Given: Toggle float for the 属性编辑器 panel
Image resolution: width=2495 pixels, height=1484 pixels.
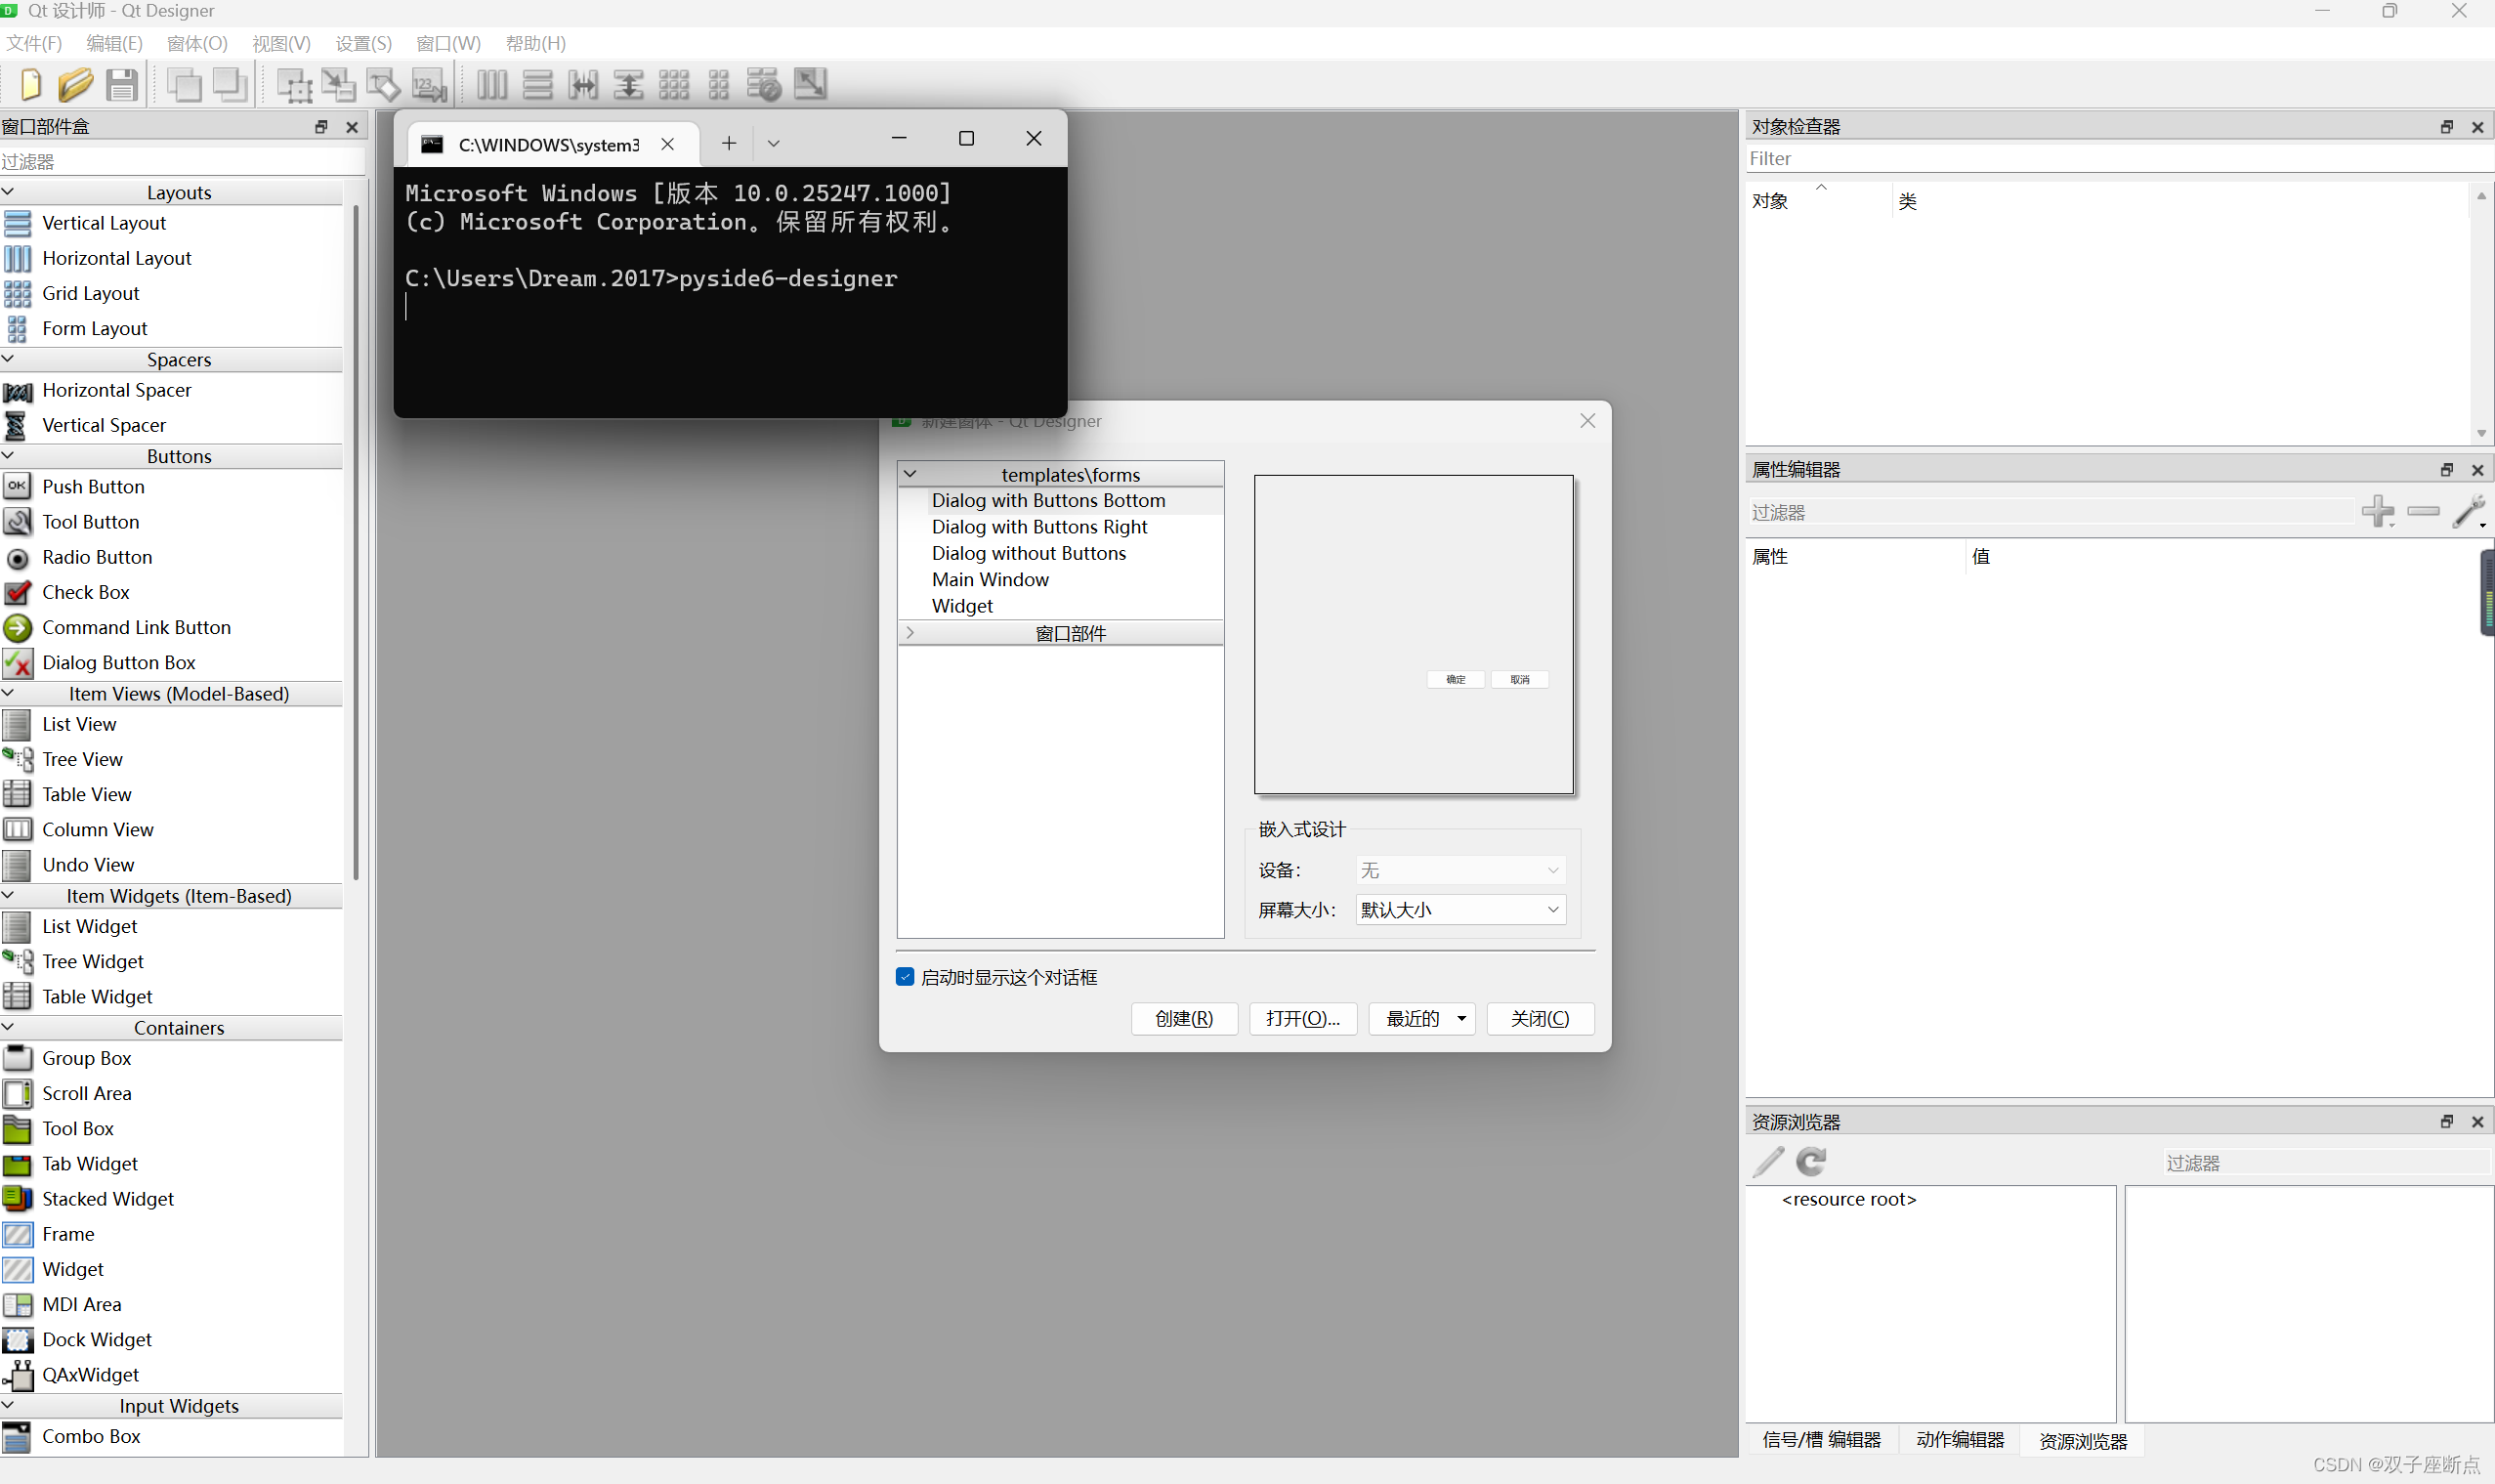Looking at the screenshot, I should tap(2447, 469).
